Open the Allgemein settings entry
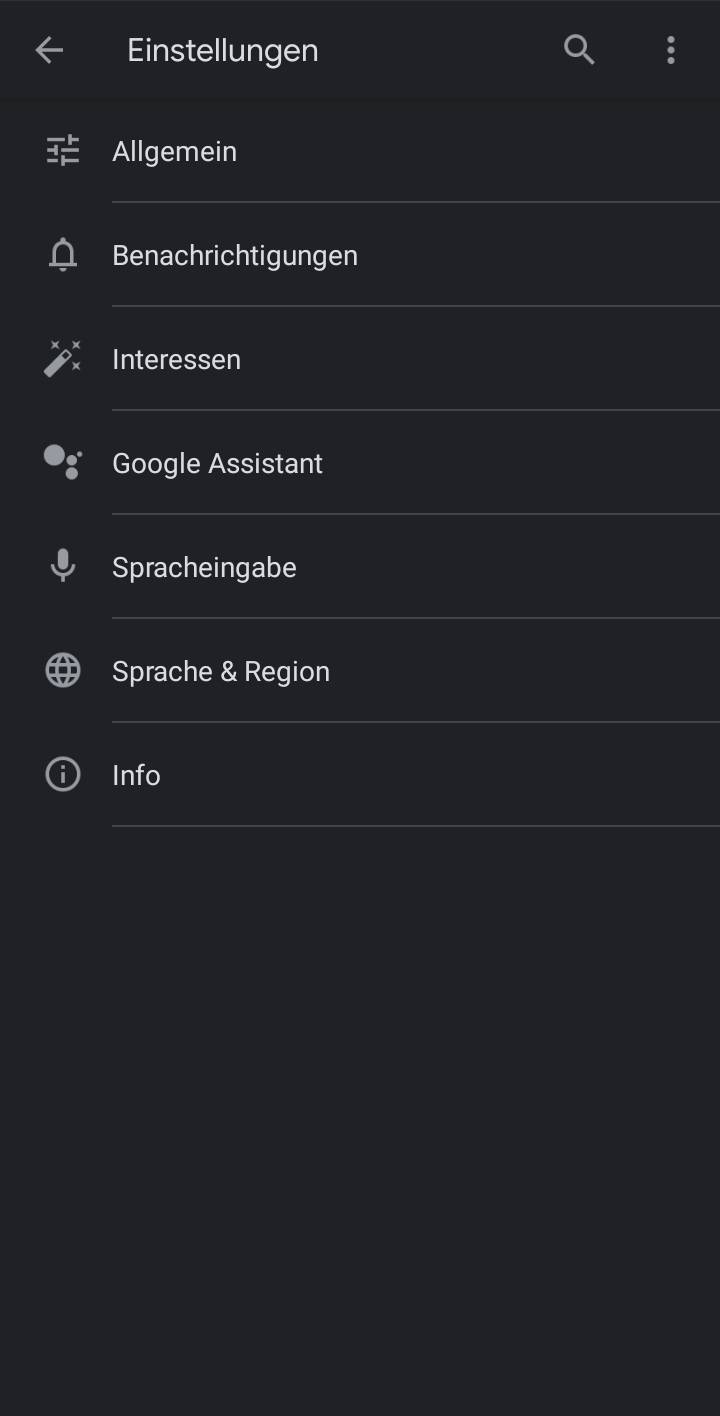The image size is (720, 1416). (x=360, y=151)
